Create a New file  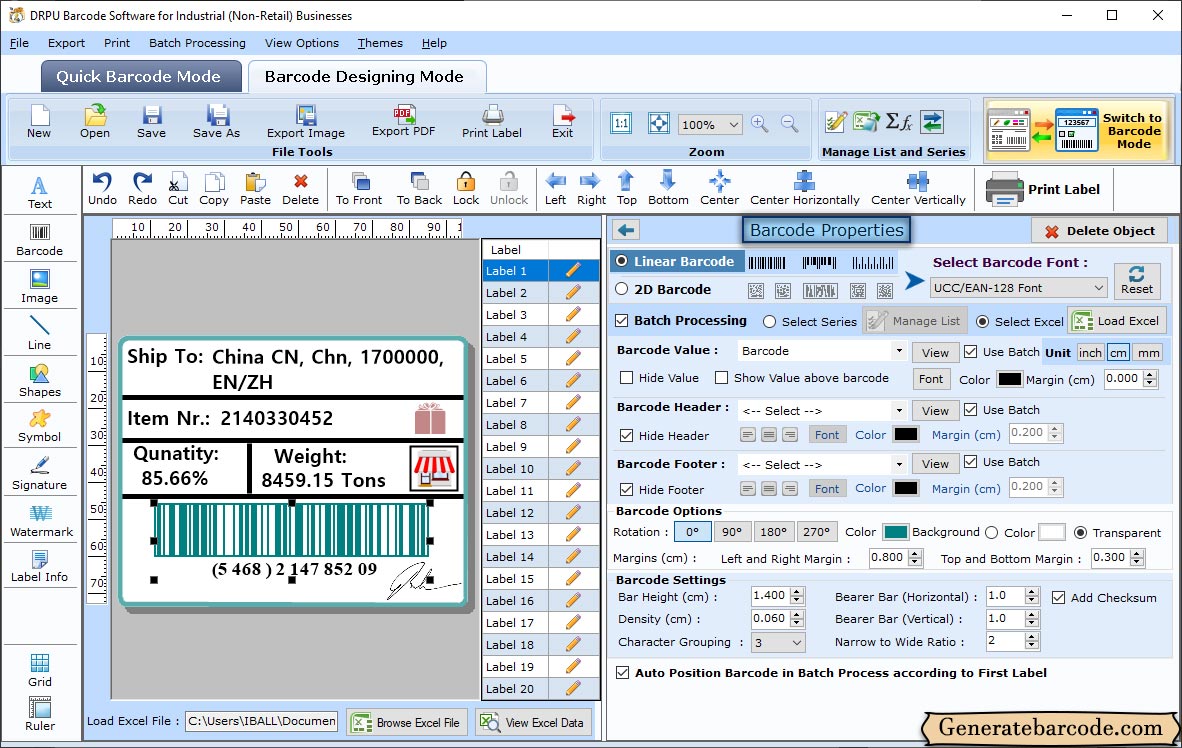[39, 121]
